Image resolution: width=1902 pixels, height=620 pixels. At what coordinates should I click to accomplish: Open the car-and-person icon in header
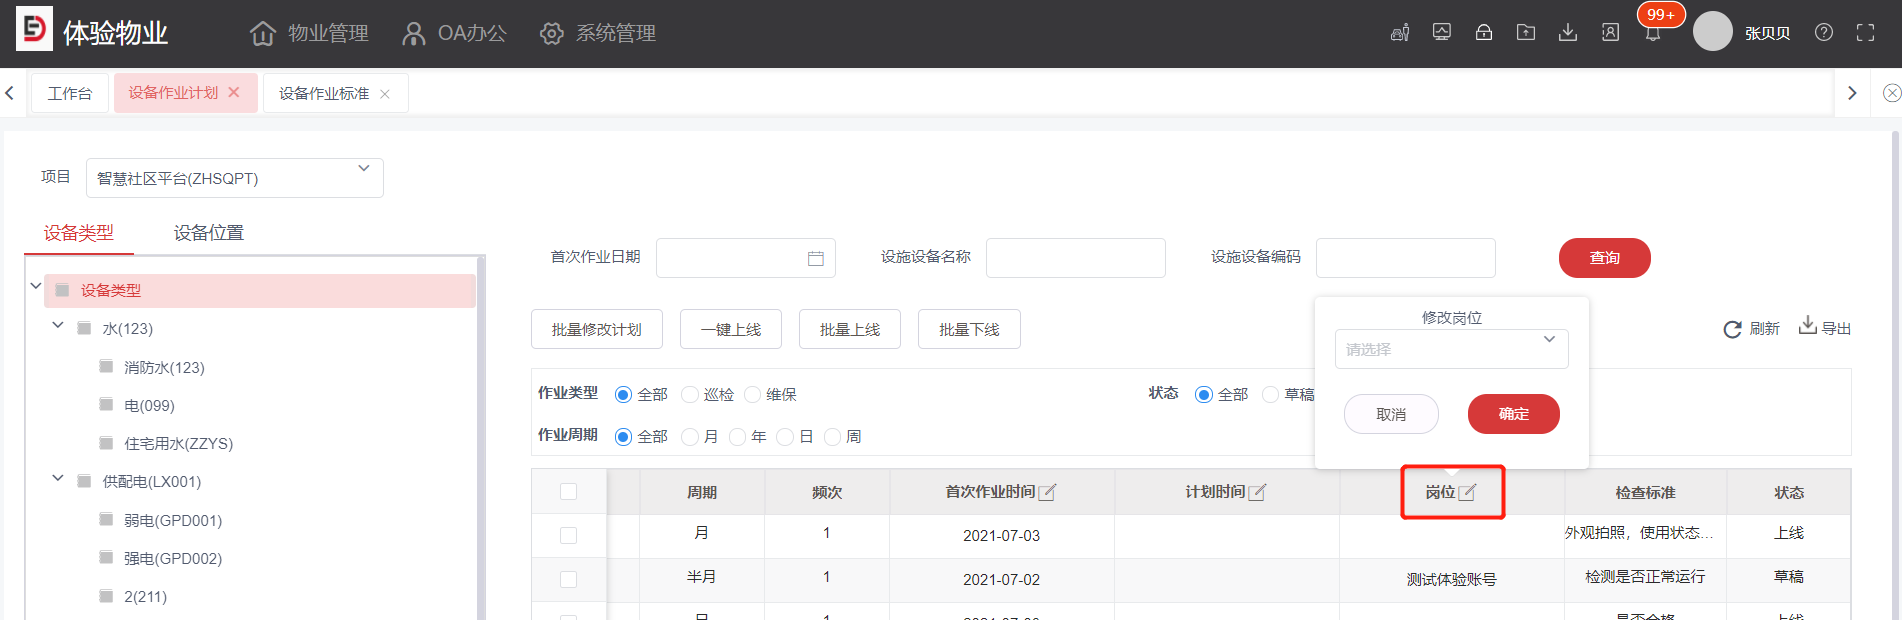[1400, 32]
